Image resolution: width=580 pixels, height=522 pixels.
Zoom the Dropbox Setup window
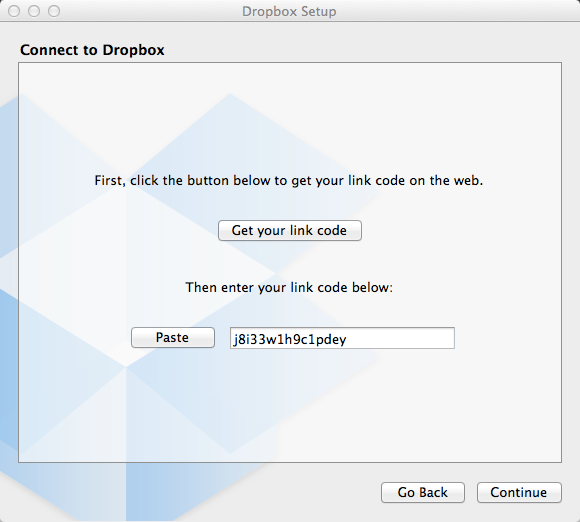point(54,11)
